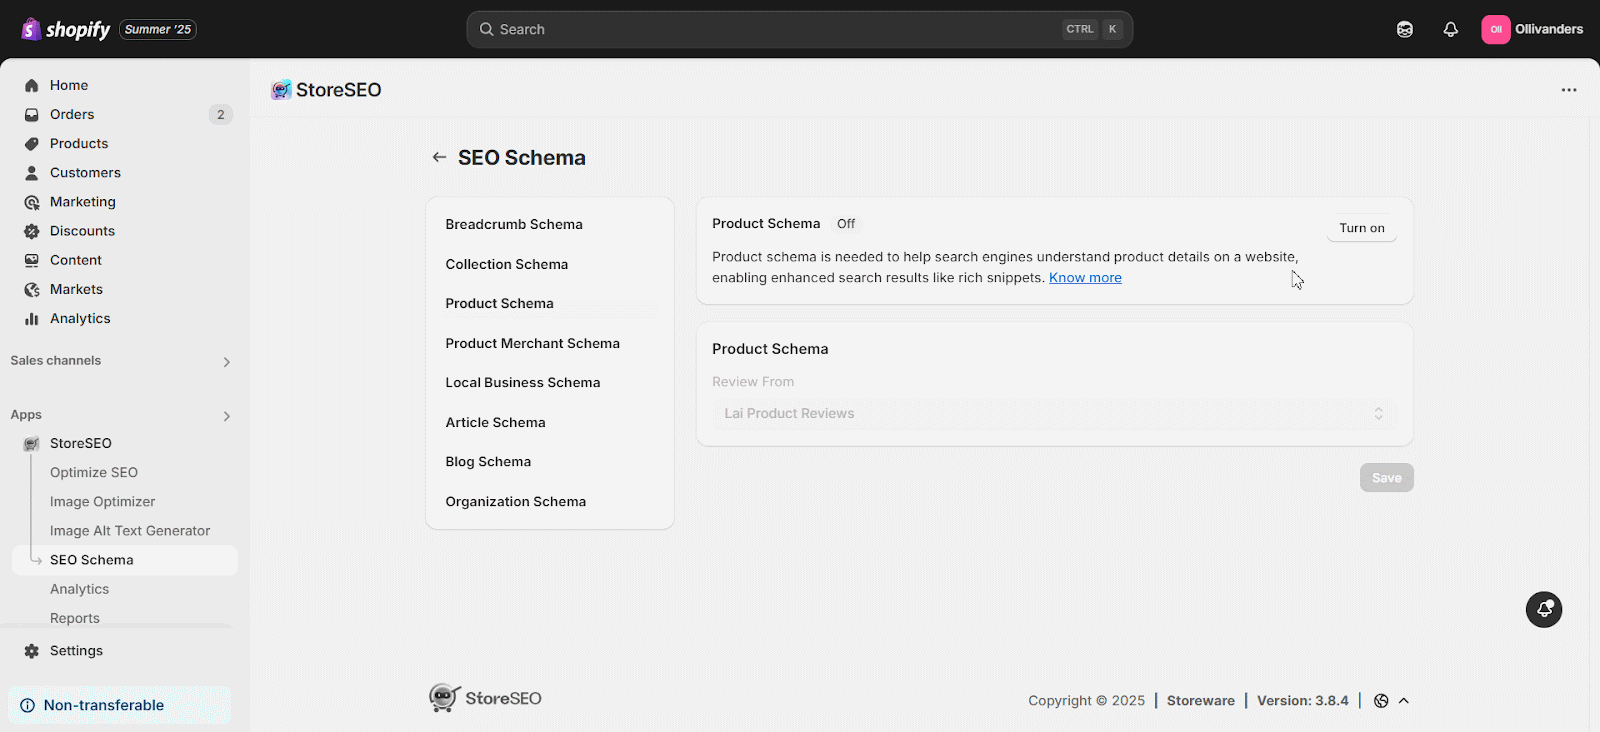Select Collection Schema
Screen dimensions: 1600x732
(507, 265)
